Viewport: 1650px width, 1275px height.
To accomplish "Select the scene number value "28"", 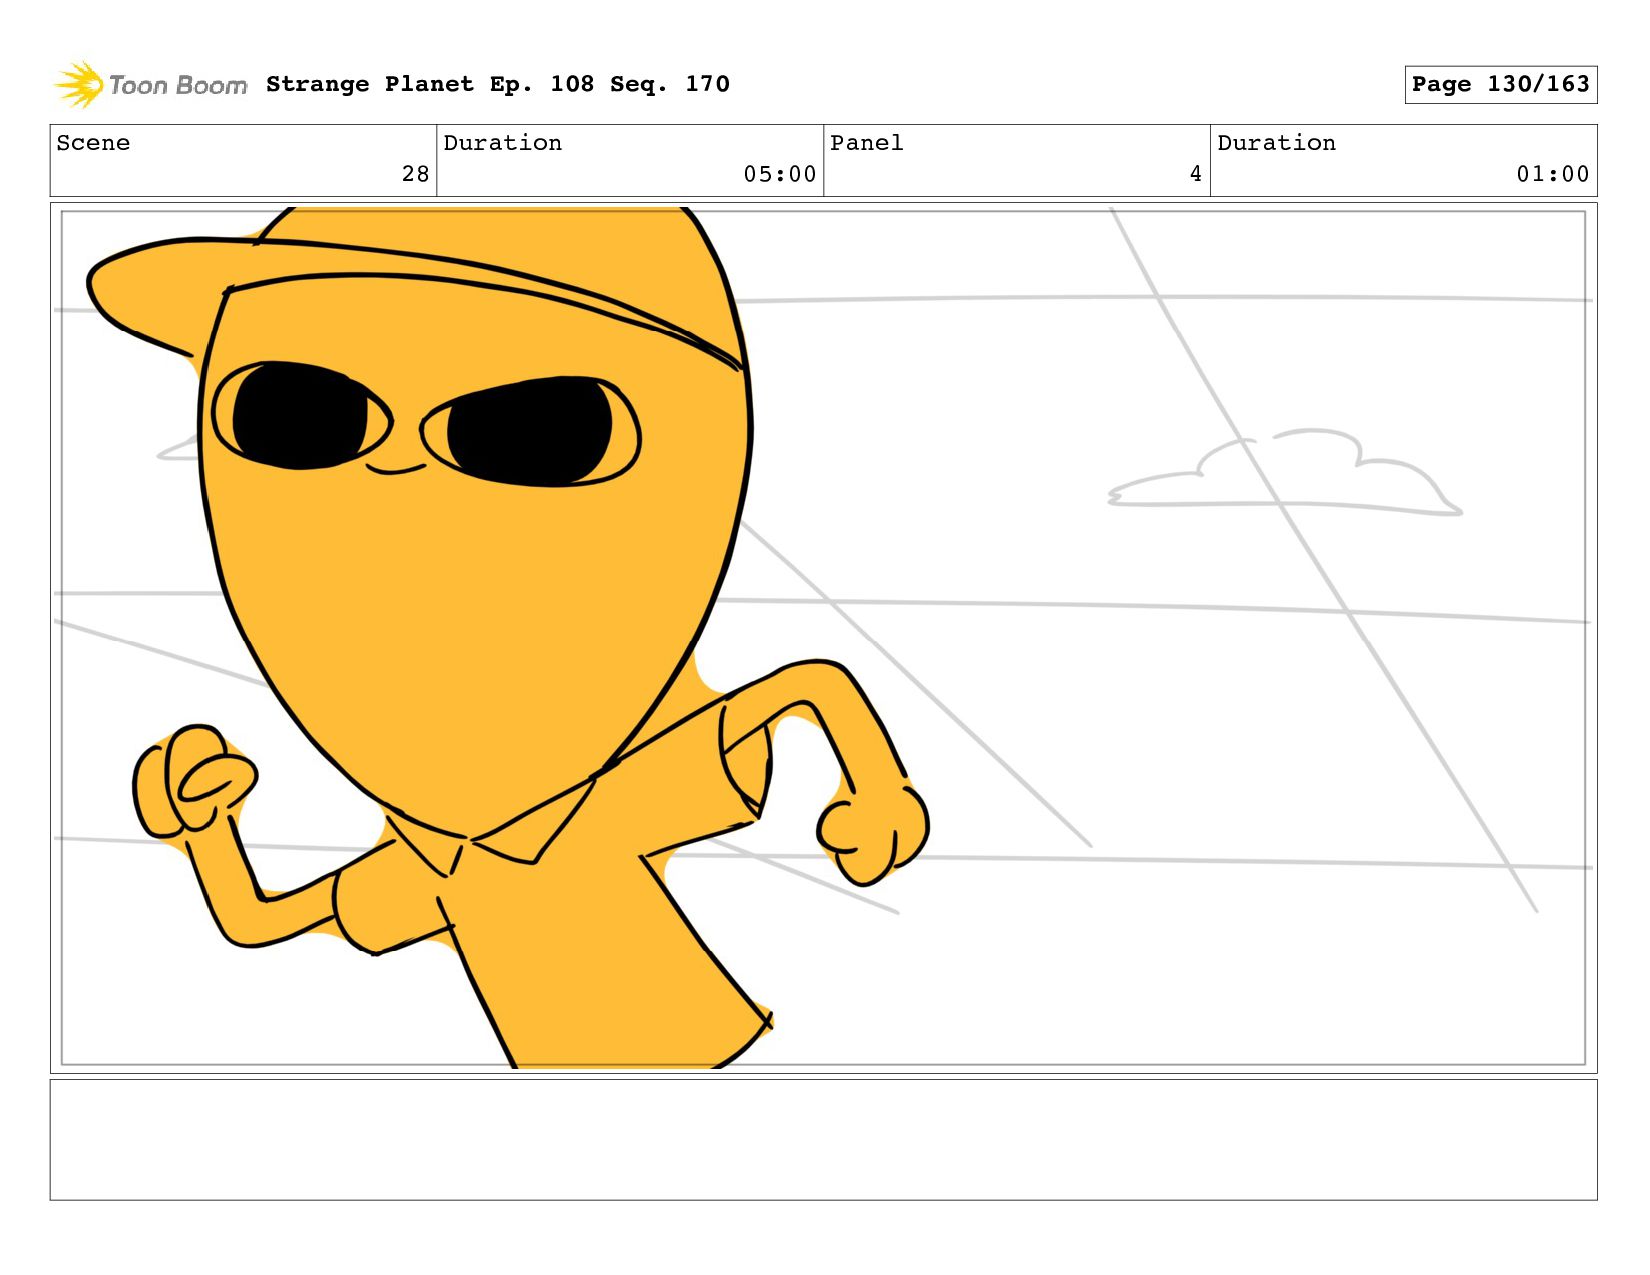I will click(416, 174).
